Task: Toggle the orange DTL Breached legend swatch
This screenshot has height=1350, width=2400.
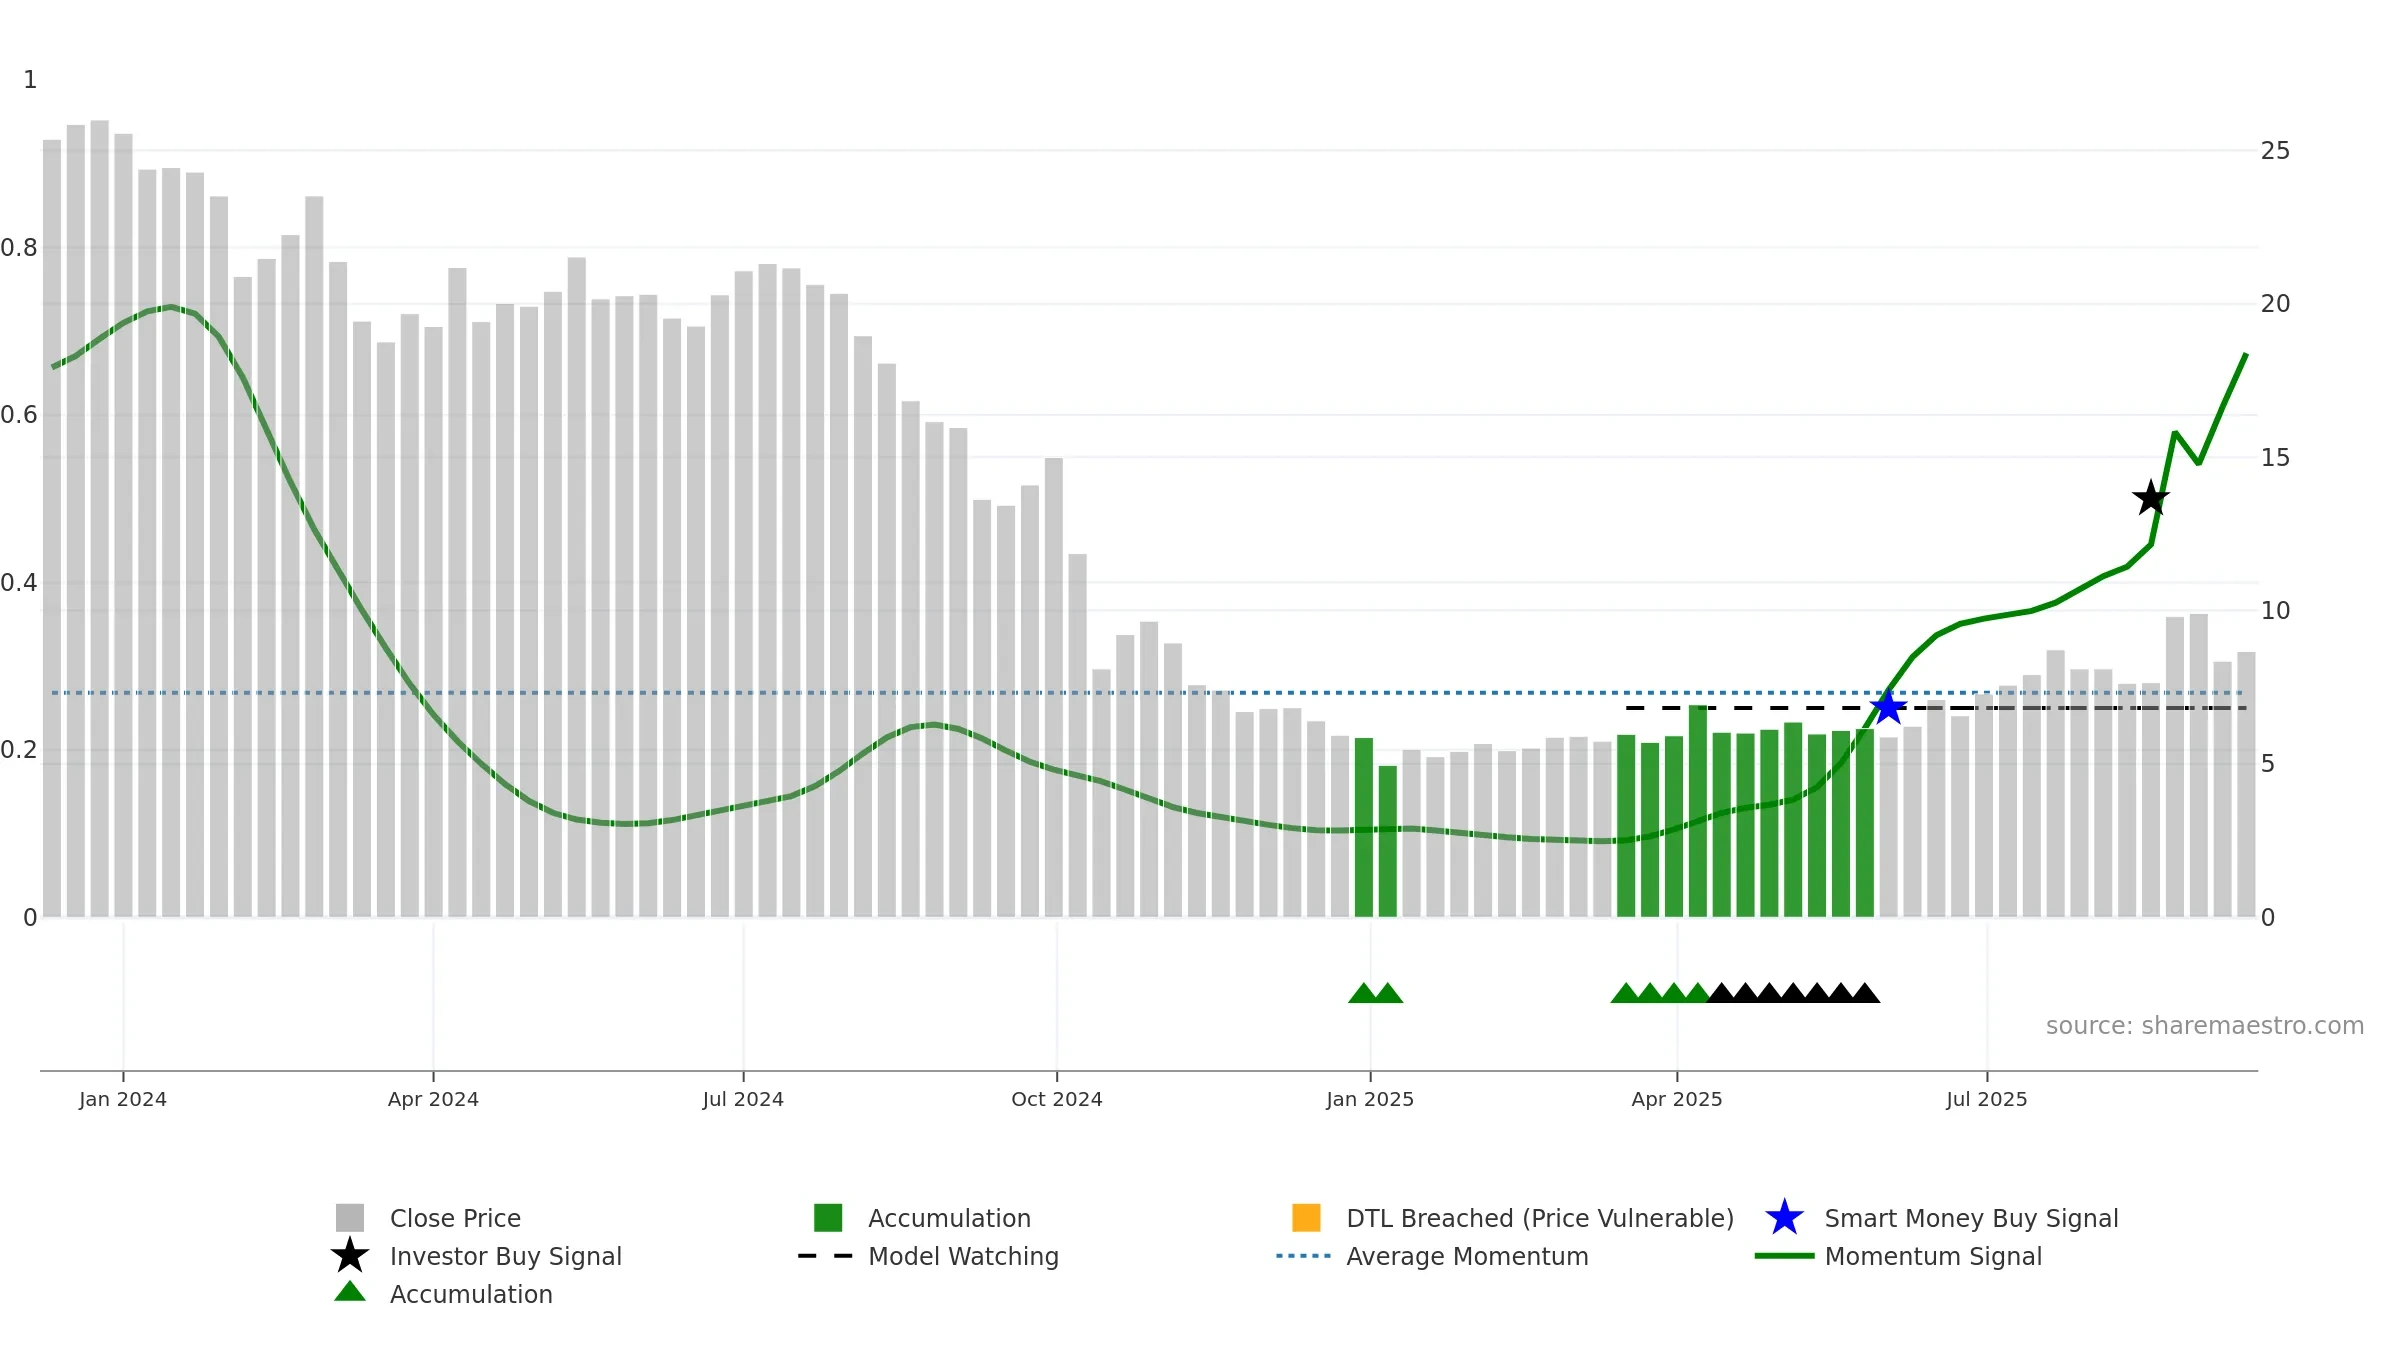Action: click(1306, 1217)
